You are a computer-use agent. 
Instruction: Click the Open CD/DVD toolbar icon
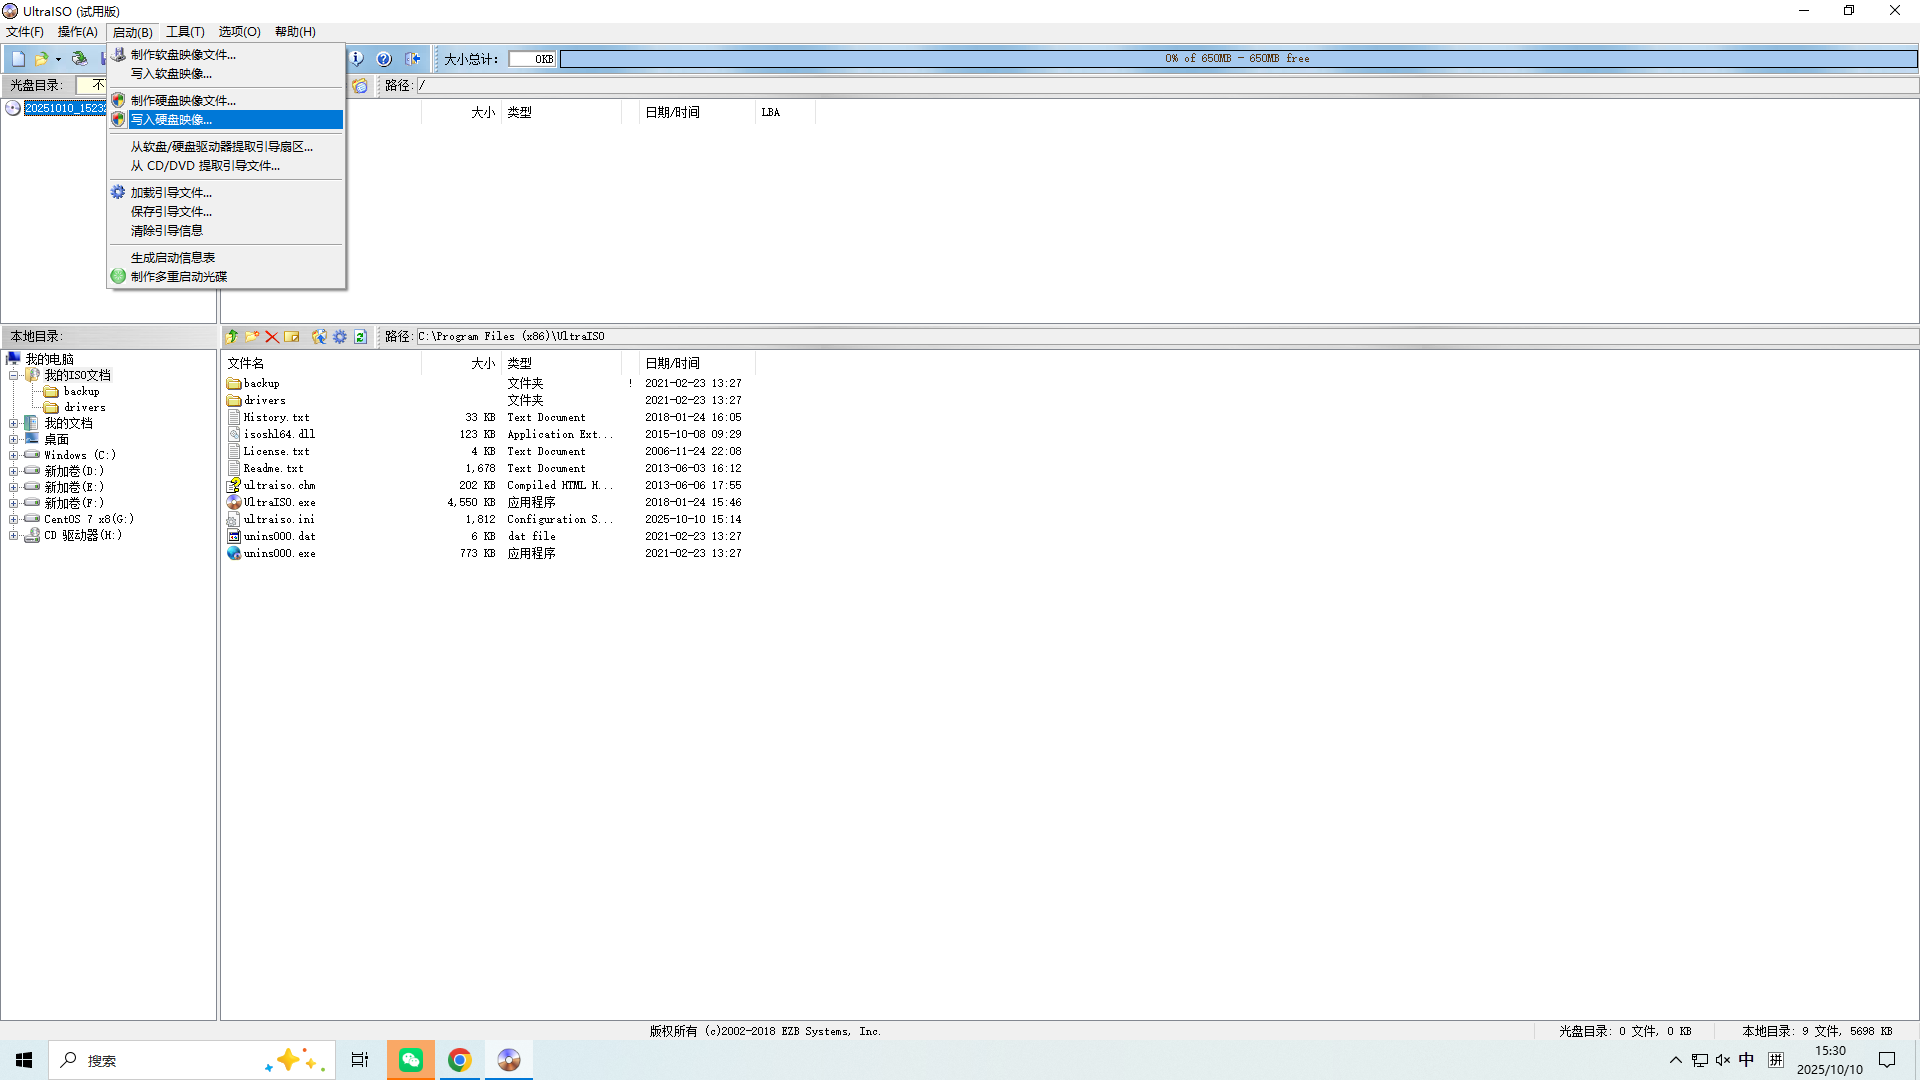79,59
